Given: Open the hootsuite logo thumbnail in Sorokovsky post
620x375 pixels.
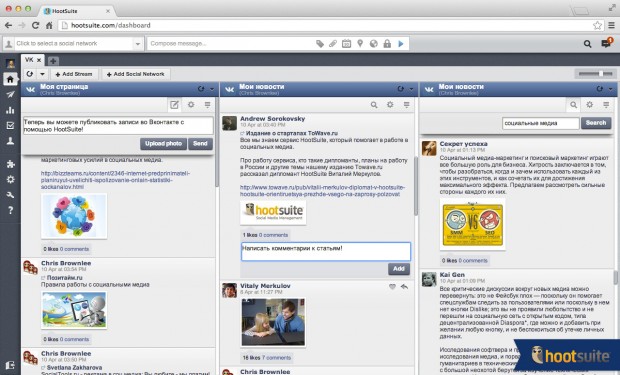Looking at the screenshot, I should [273, 213].
